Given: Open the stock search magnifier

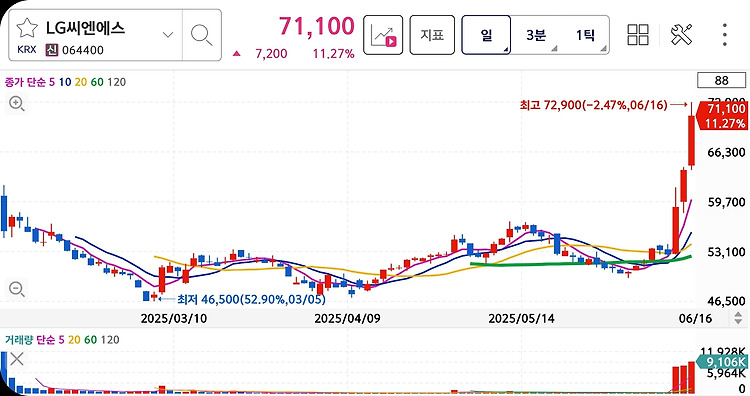Looking at the screenshot, I should 201,35.
